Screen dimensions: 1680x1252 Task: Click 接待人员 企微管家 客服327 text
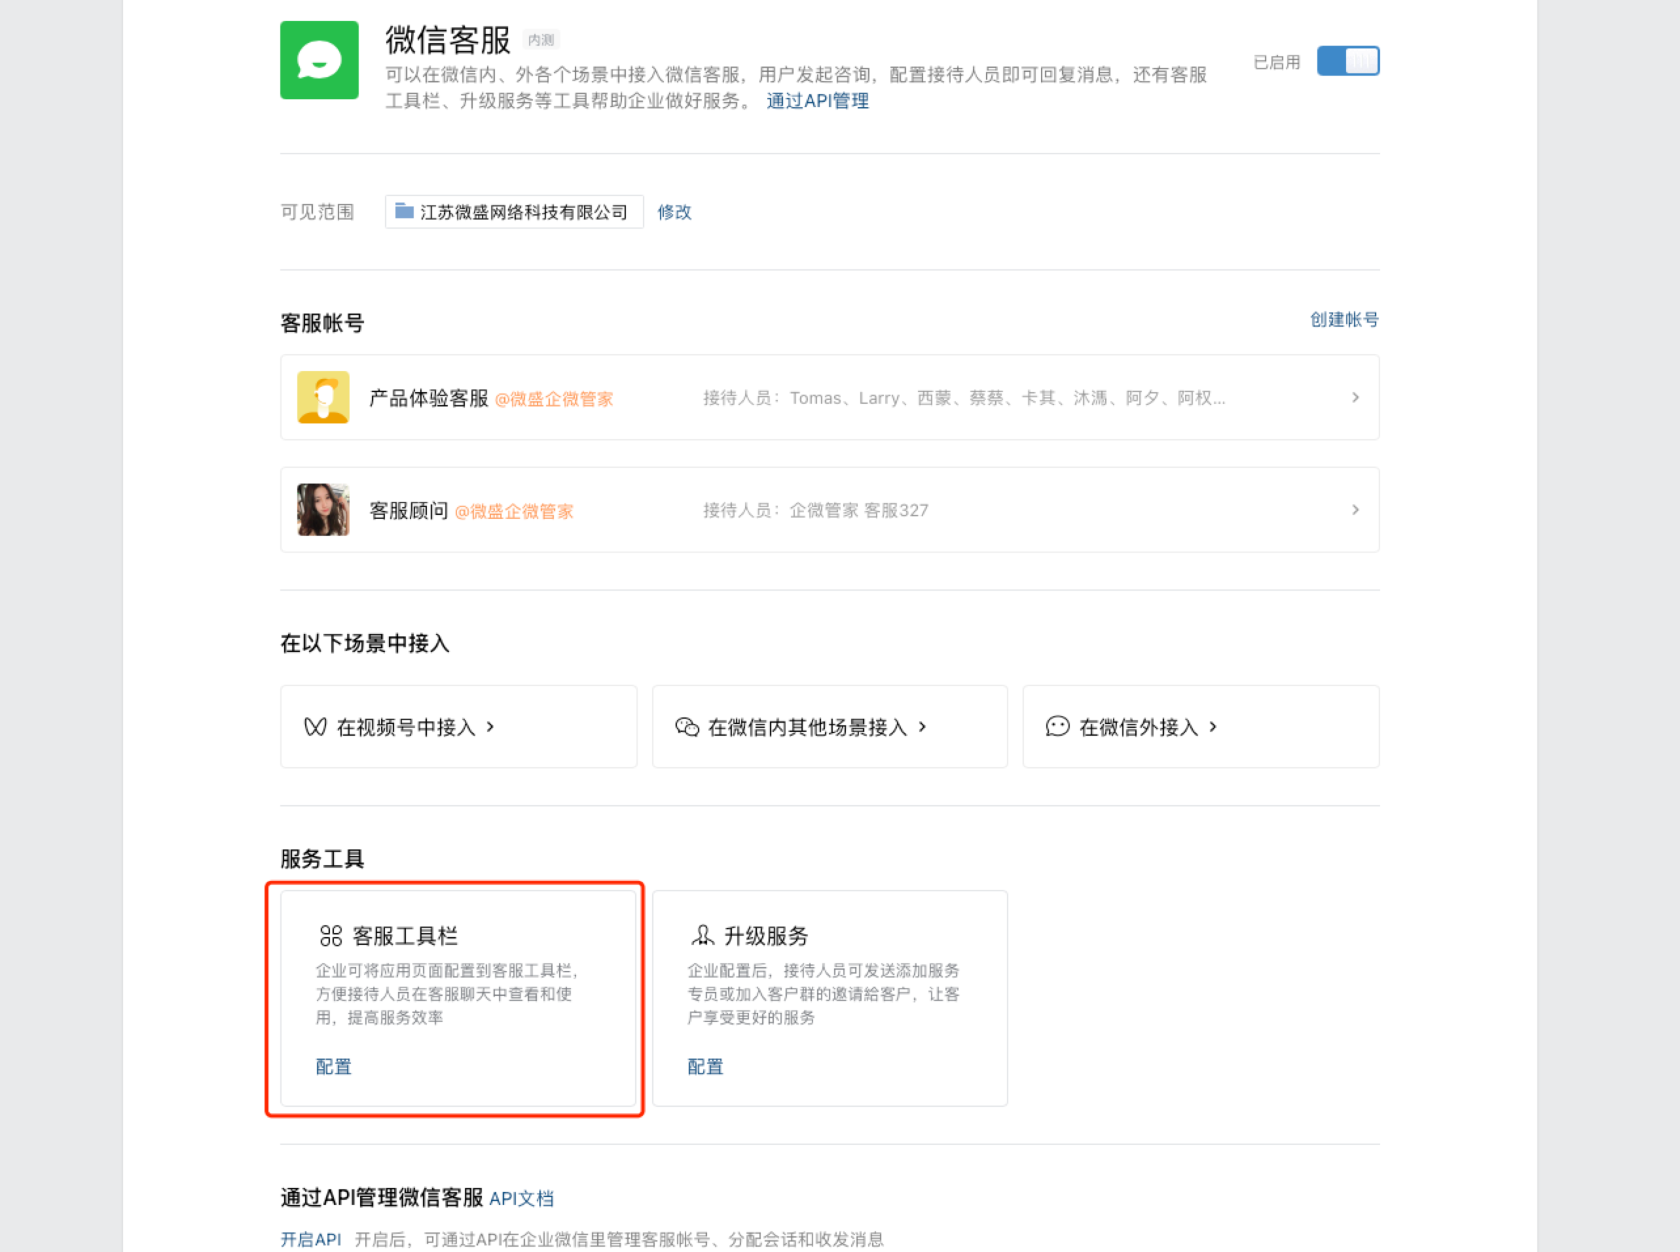(815, 511)
